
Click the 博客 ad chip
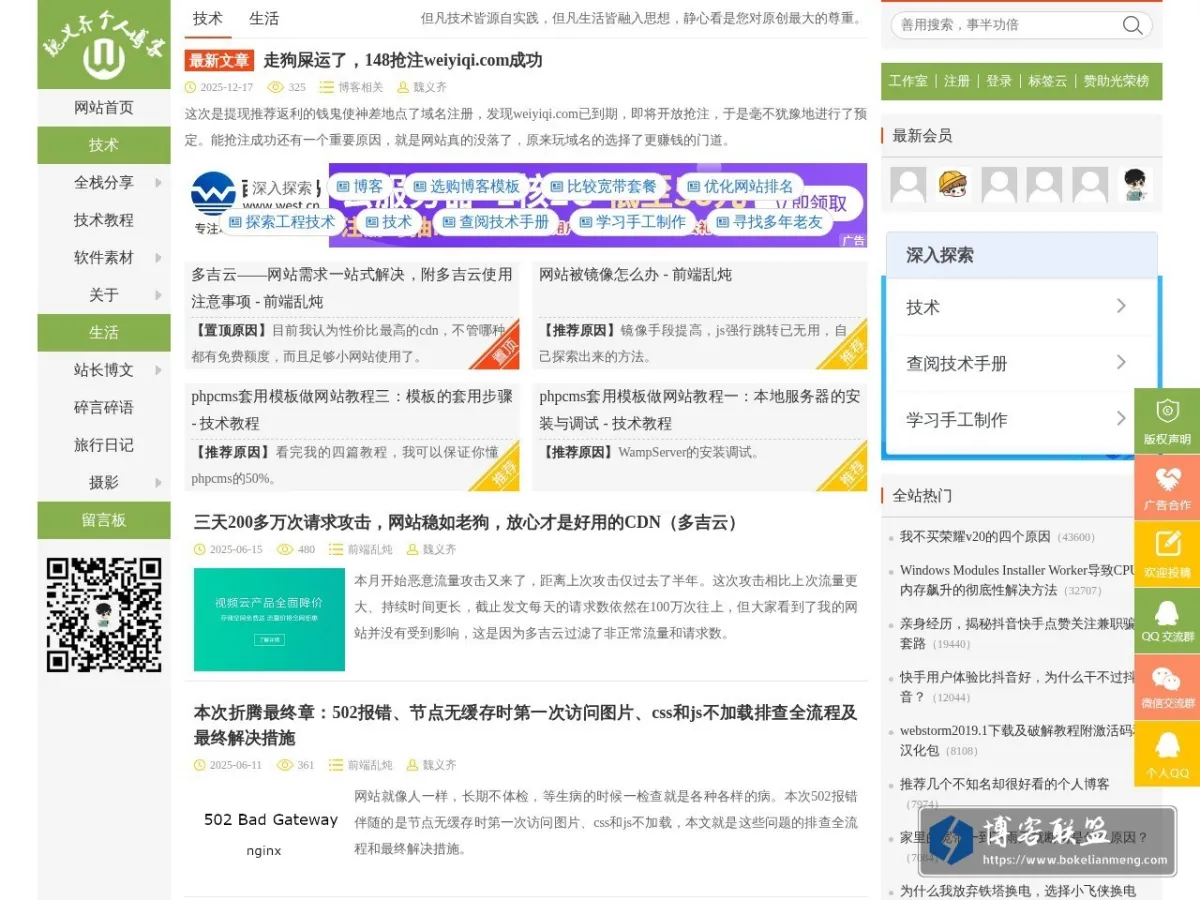point(359,186)
